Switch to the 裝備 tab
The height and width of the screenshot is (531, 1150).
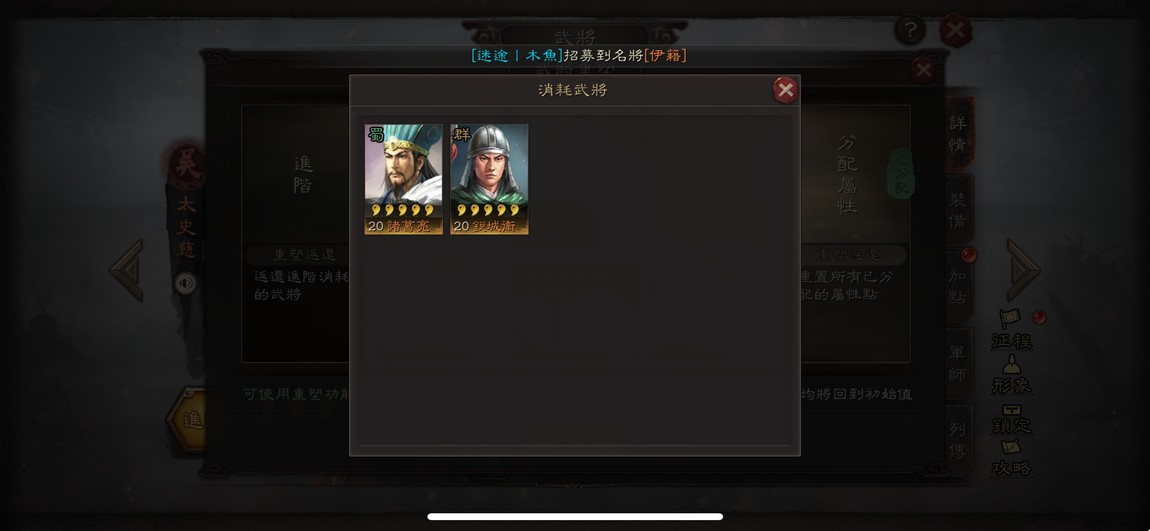tap(958, 210)
